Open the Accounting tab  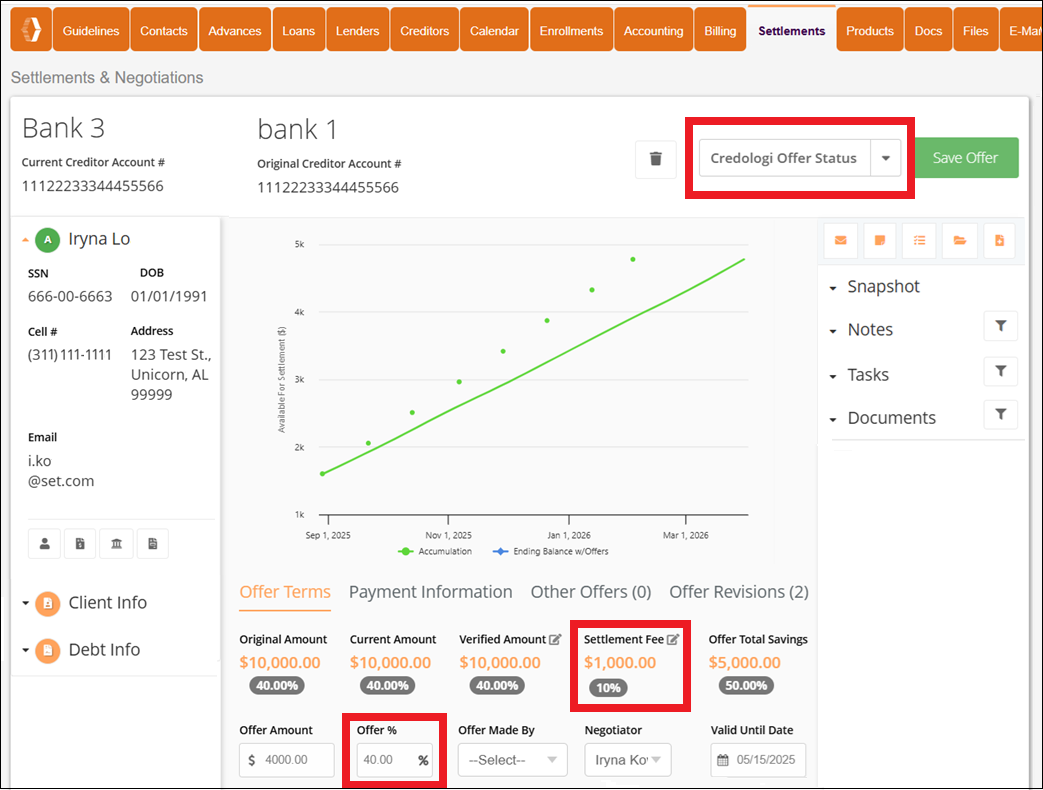(653, 30)
